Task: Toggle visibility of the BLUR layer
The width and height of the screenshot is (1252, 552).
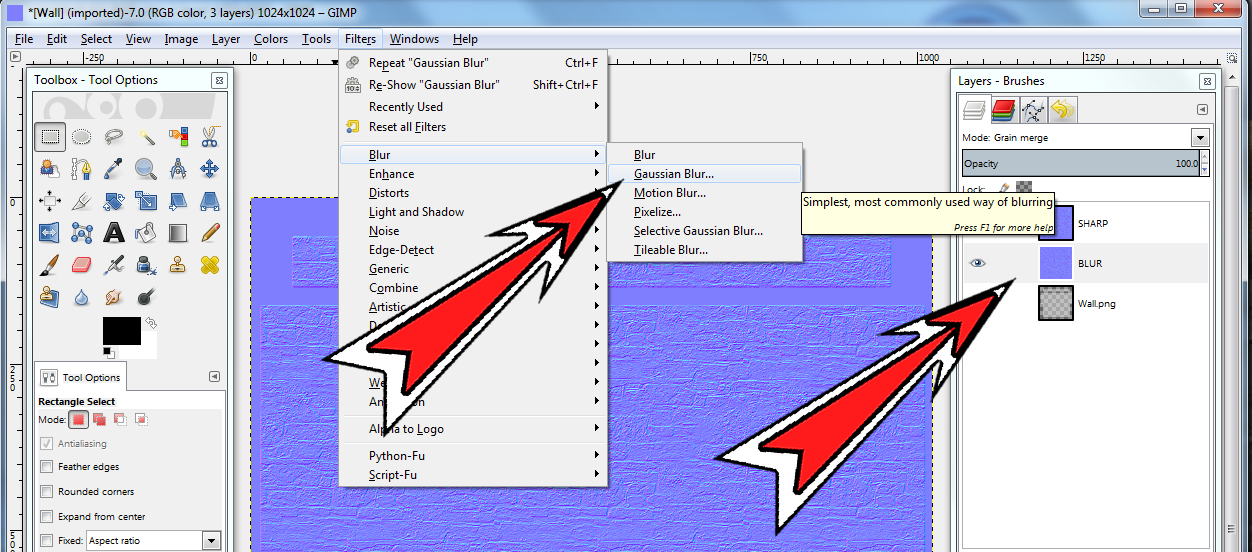Action: (x=979, y=263)
